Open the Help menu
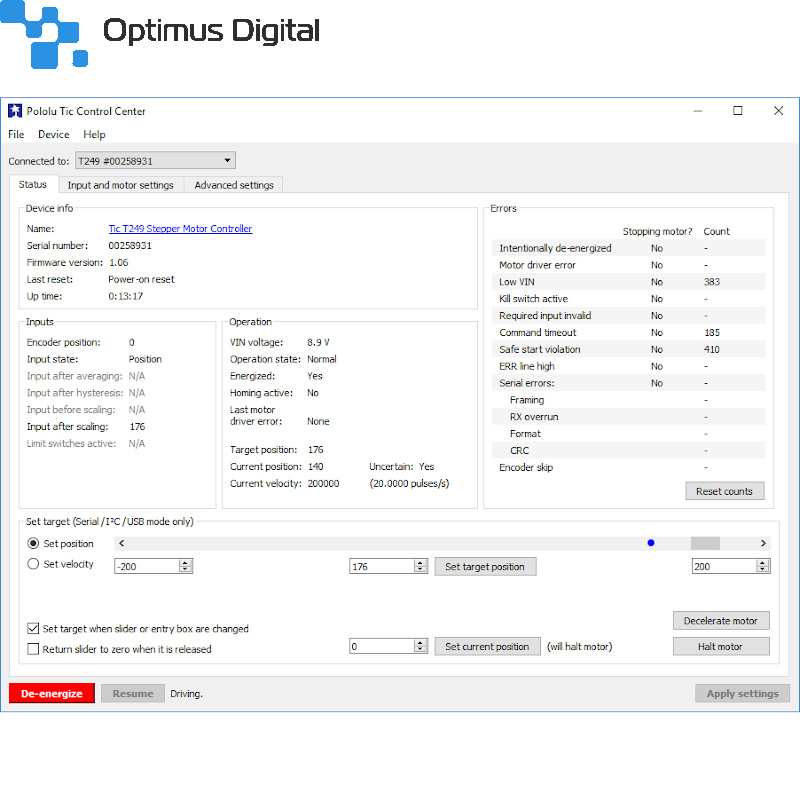Viewport: 800px width, 800px height. tap(94, 134)
